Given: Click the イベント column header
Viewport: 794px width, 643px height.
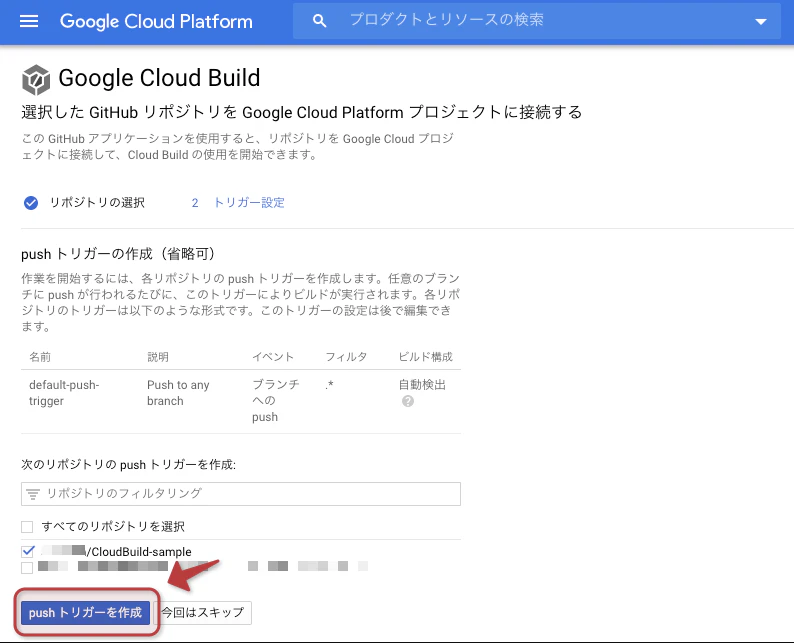Looking at the screenshot, I should (x=273, y=357).
